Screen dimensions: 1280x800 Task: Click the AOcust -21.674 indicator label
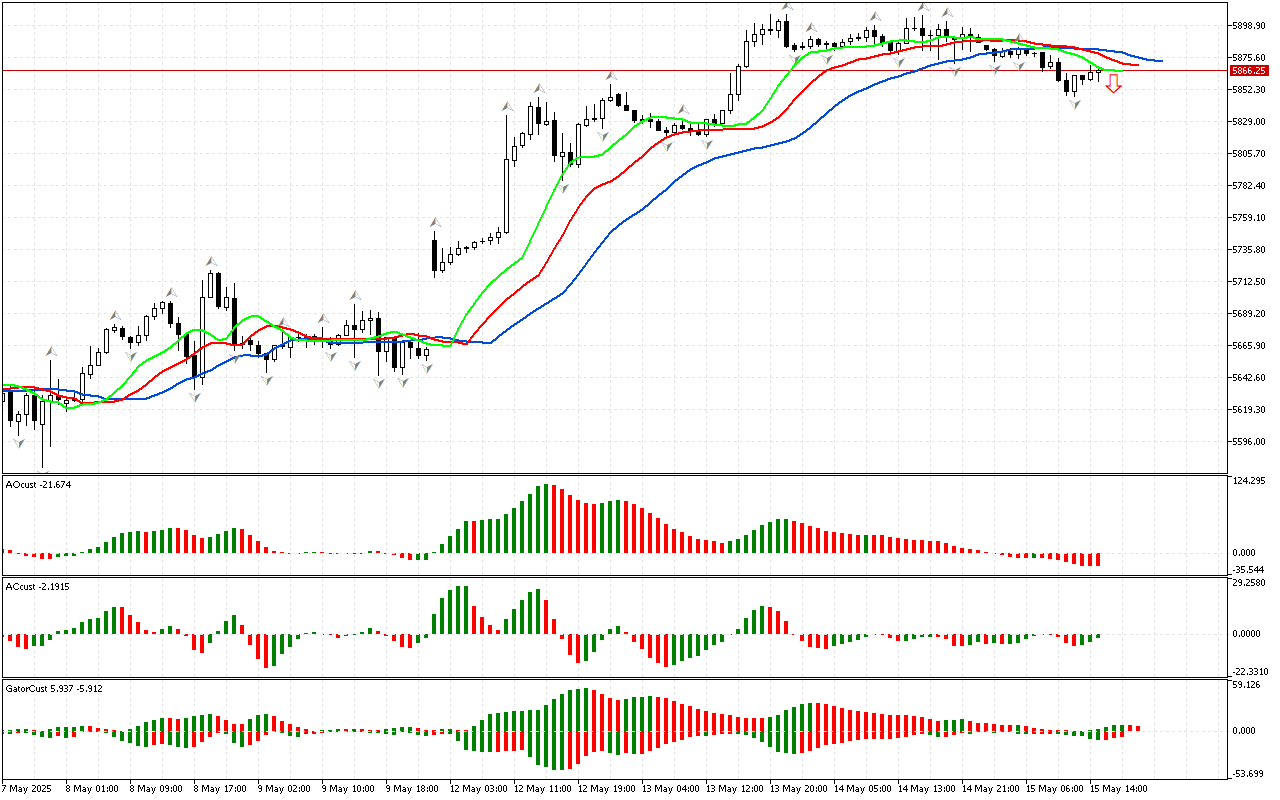pos(38,484)
